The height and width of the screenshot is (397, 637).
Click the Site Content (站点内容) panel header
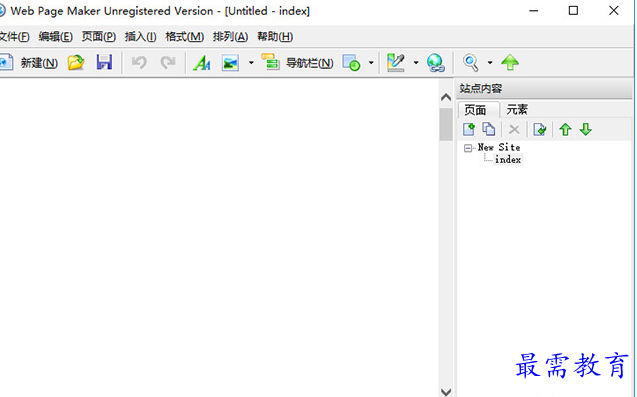coord(544,89)
